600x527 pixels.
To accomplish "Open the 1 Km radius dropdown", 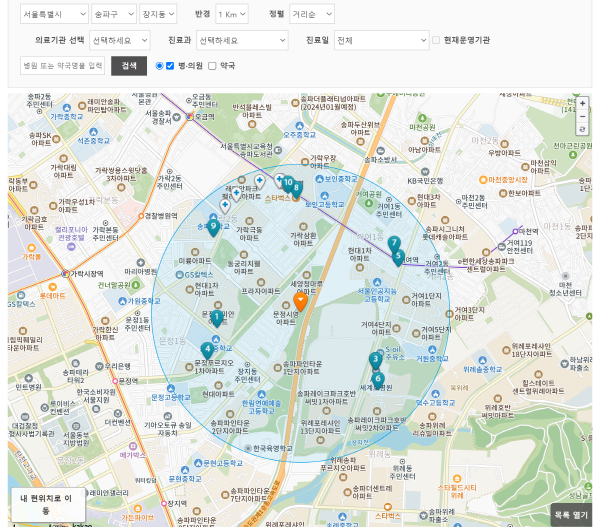I will point(232,14).
